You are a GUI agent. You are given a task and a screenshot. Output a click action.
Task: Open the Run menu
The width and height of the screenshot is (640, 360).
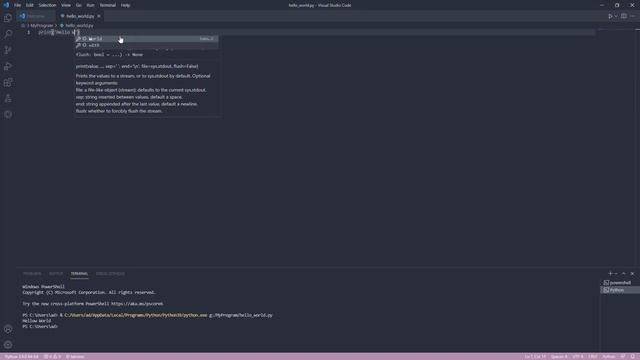[91, 5]
